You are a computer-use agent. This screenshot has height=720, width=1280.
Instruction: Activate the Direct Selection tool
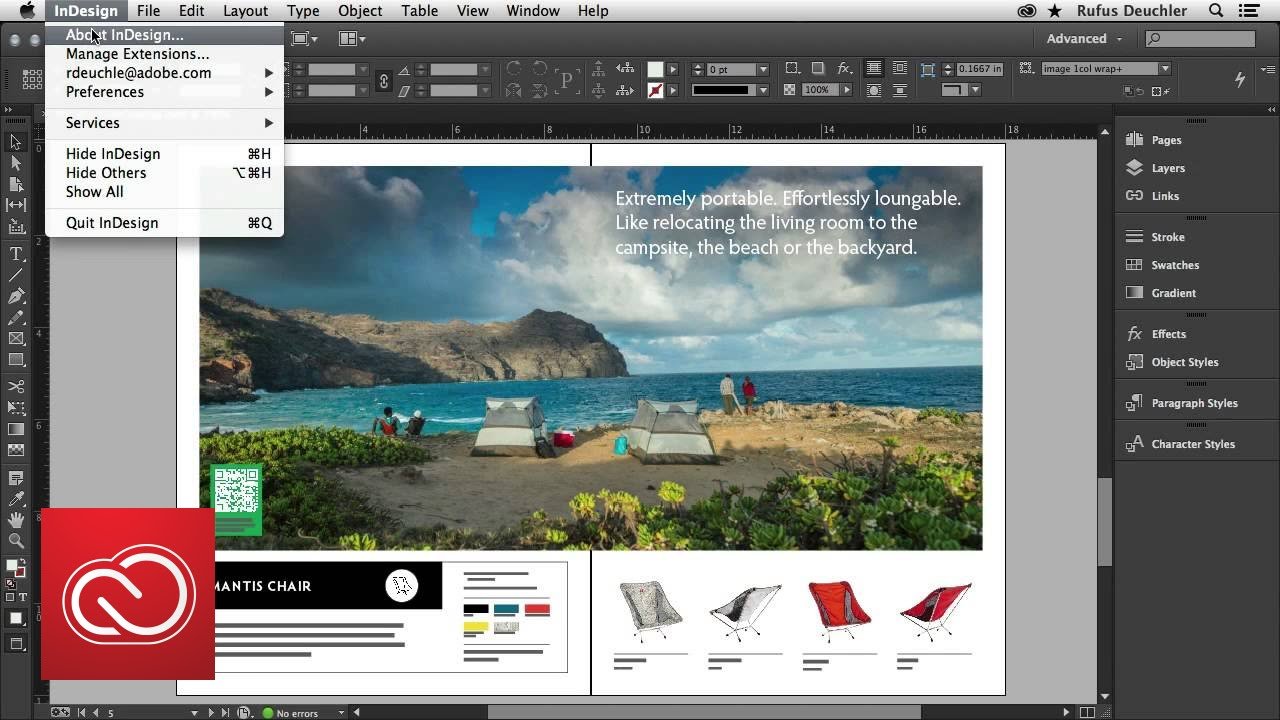[16, 163]
